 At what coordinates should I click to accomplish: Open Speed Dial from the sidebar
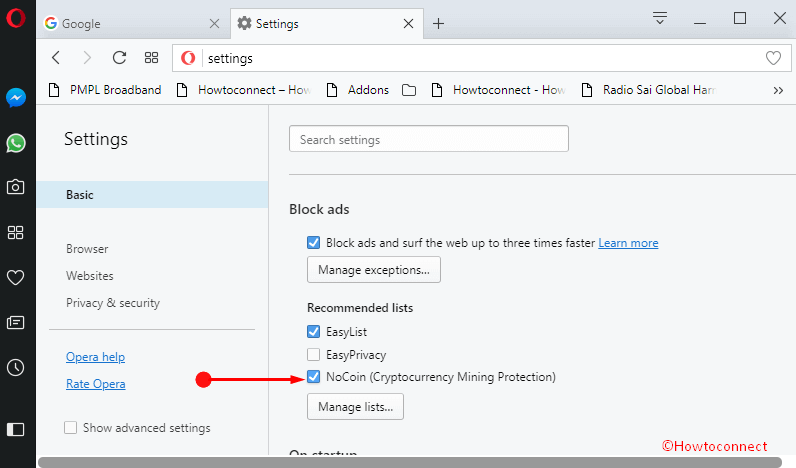click(x=16, y=232)
